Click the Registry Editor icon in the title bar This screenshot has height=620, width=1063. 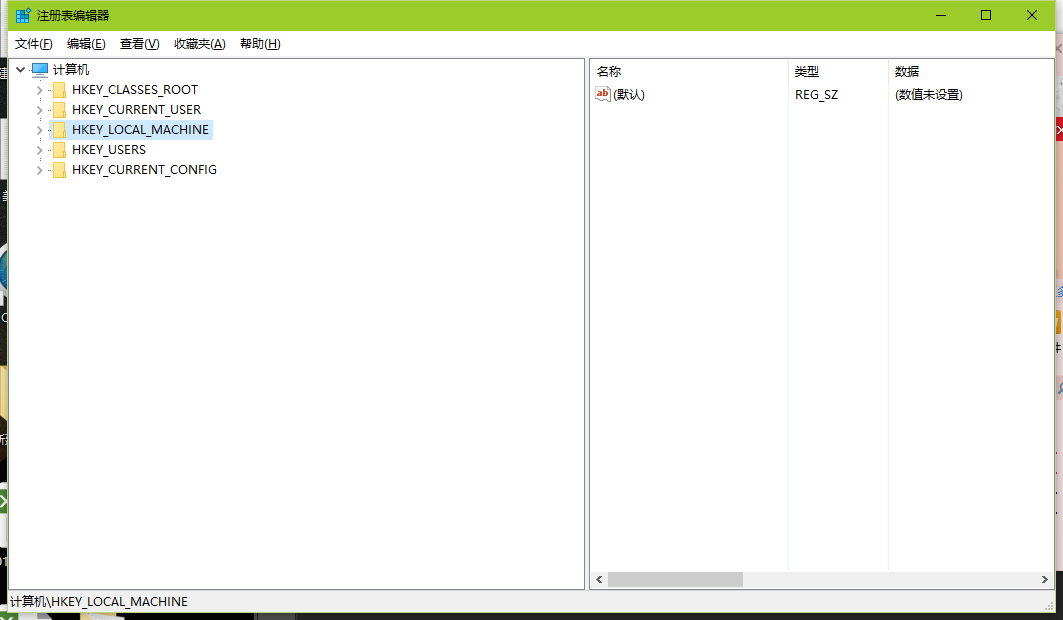tap(18, 14)
